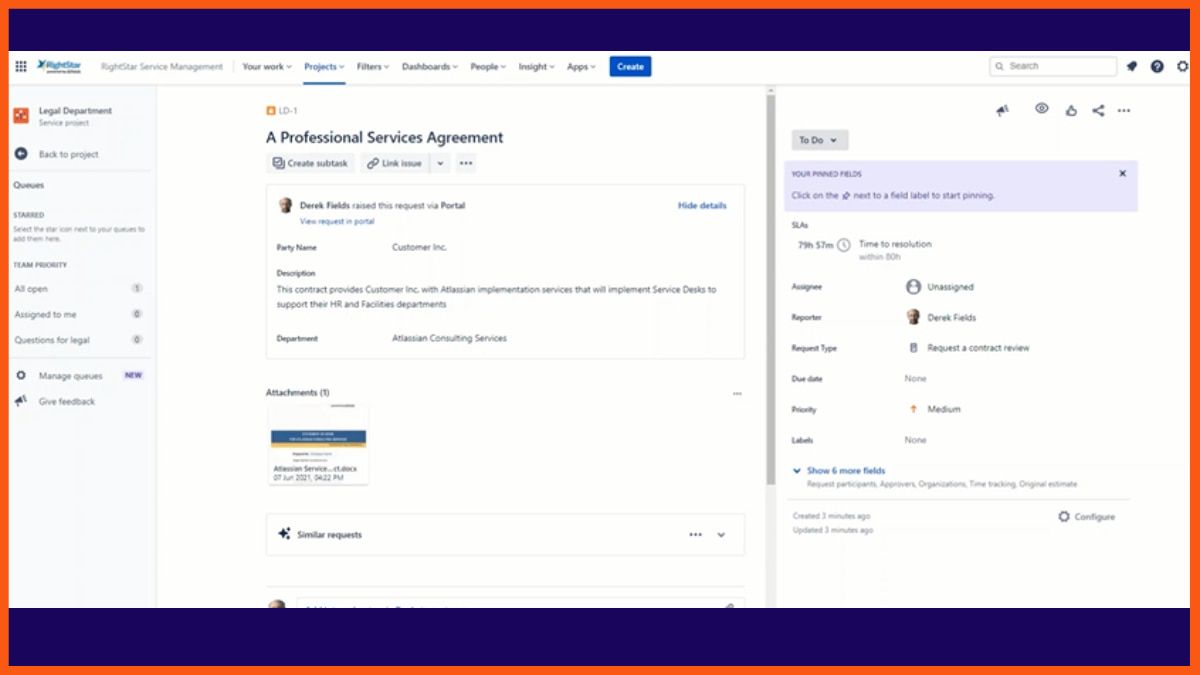The image size is (1200, 675).
Task: Open more actions ellipsis in issue header
Action: tap(1124, 111)
